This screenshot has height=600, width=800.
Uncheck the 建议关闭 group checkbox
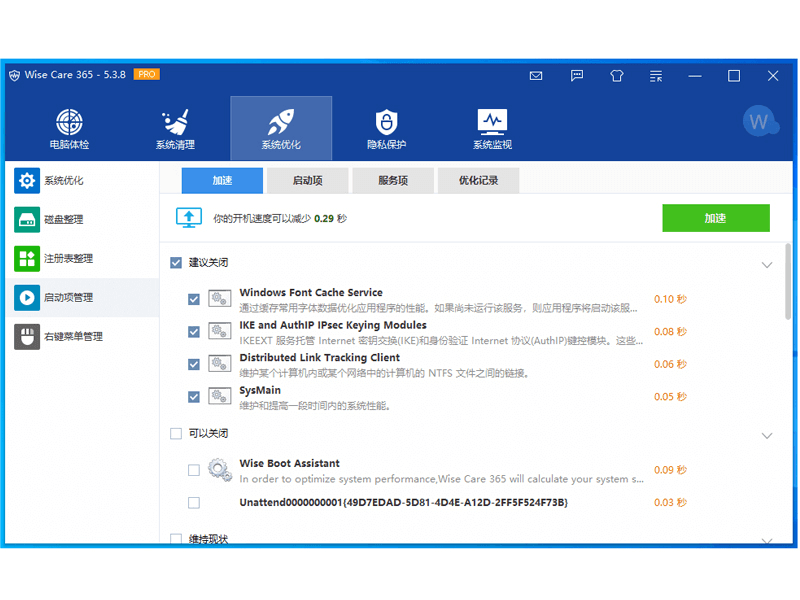click(x=176, y=263)
